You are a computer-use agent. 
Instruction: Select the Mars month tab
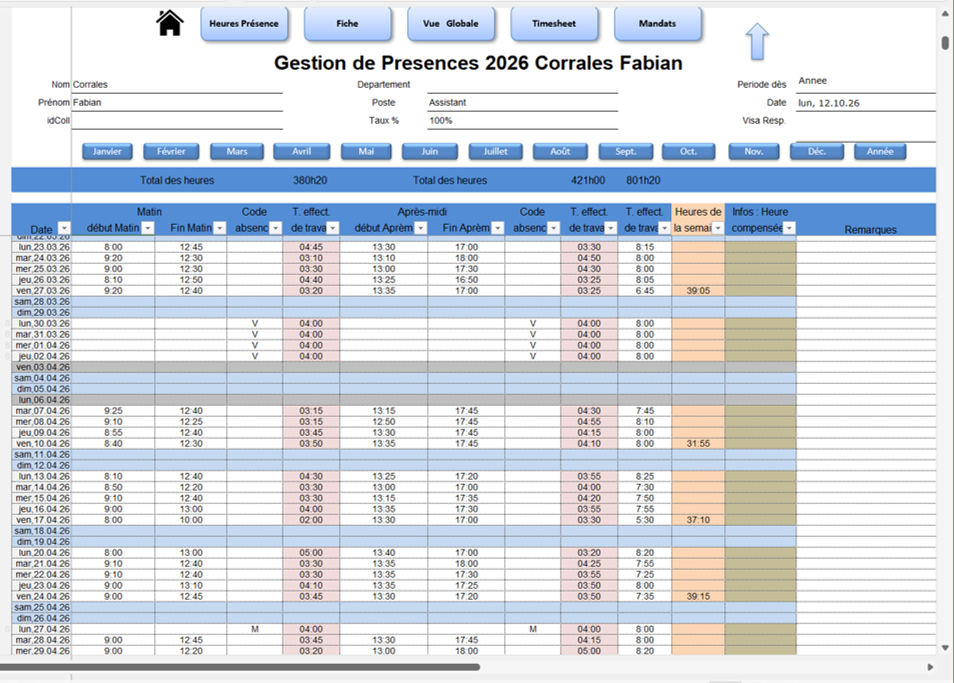(237, 151)
